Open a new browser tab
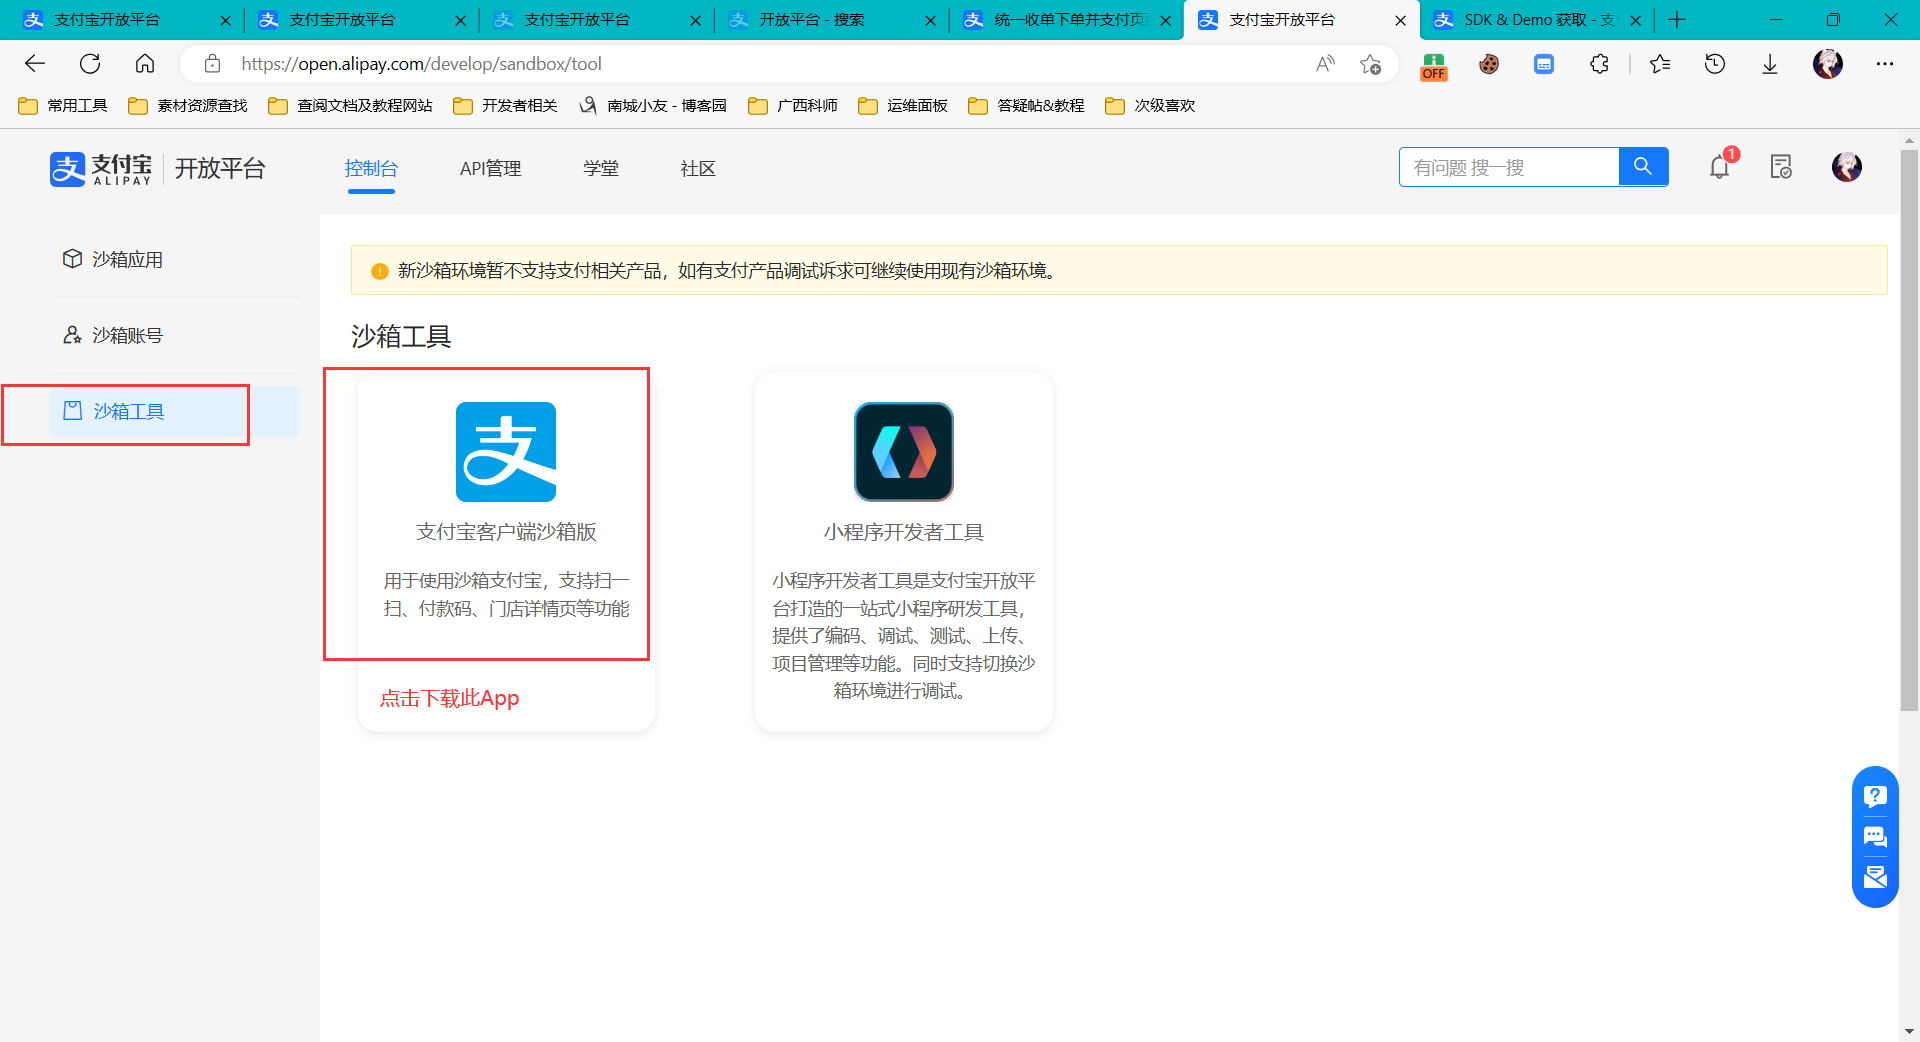Screen dimensions: 1920x1042 pyautogui.click(x=1677, y=20)
